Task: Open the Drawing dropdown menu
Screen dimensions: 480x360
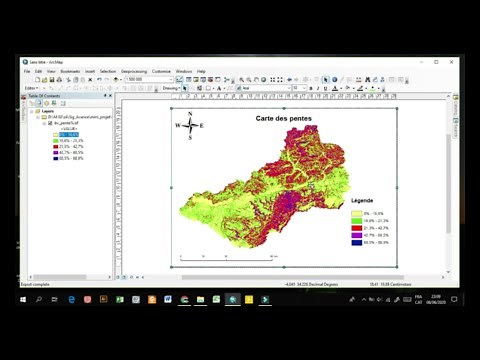Action: pyautogui.click(x=171, y=88)
